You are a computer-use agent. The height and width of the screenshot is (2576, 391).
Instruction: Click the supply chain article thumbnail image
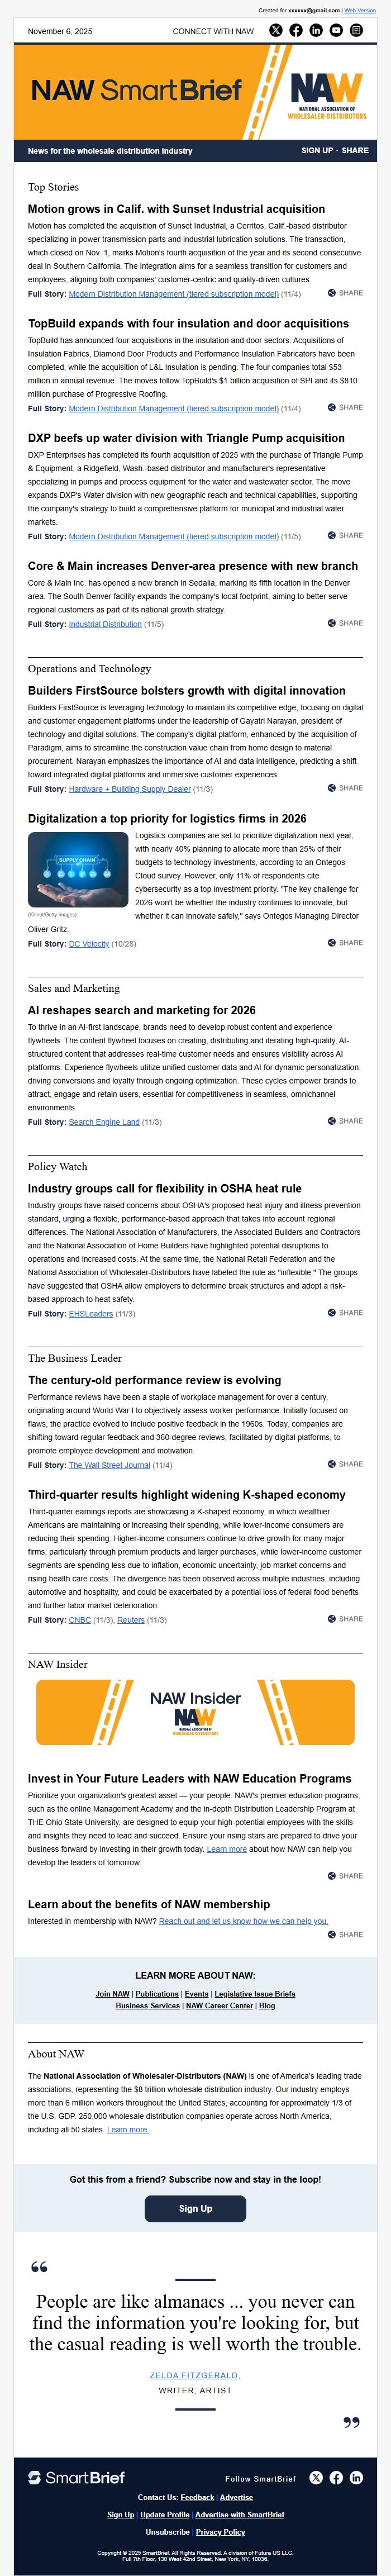coord(78,869)
